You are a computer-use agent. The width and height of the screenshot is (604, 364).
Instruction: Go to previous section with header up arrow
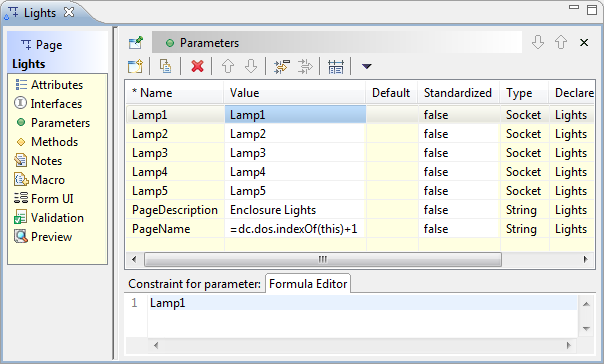(561, 42)
